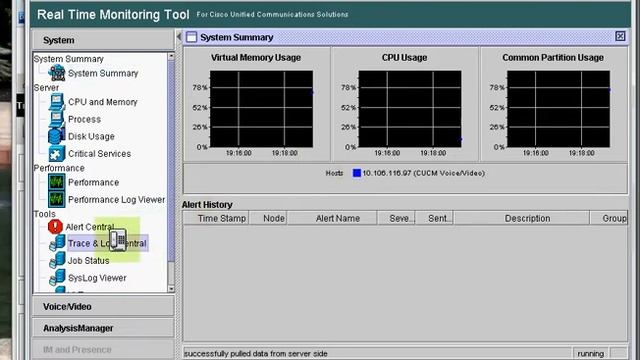Image resolution: width=640 pixels, height=360 pixels.
Task: Switch to the Voice/Video drawer
Action: pos(103,307)
